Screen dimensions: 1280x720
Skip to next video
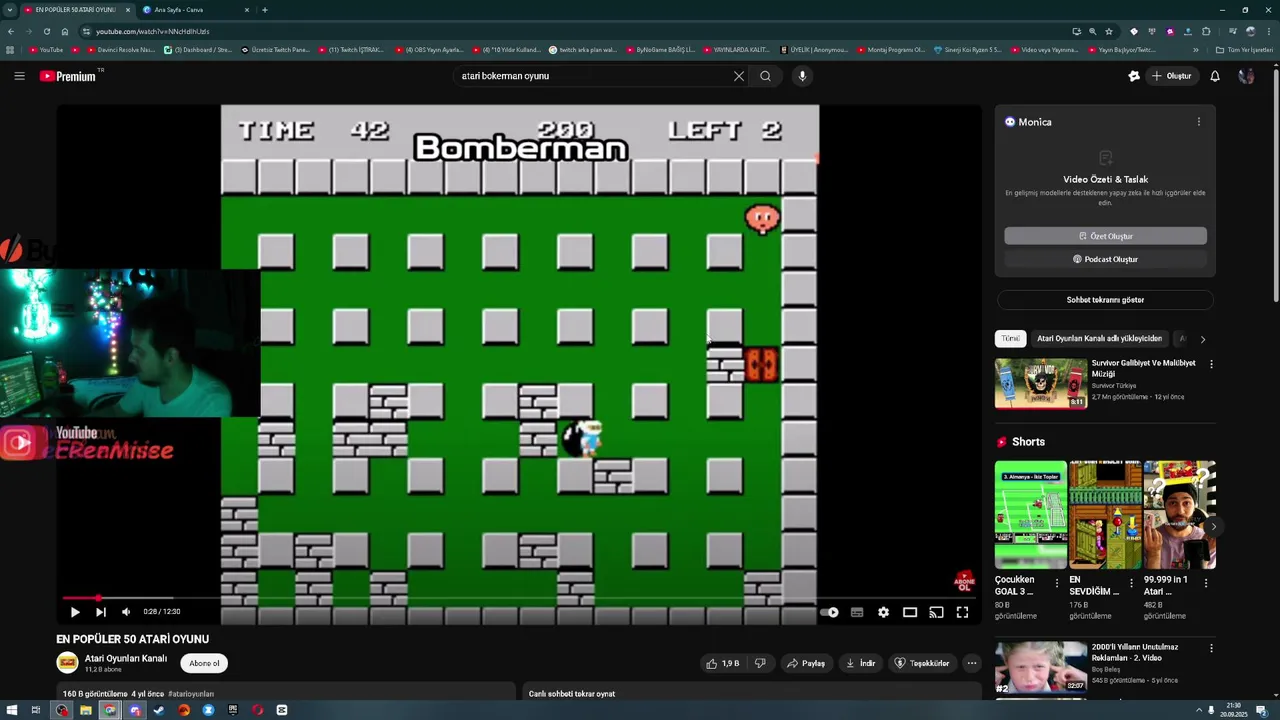click(x=100, y=612)
